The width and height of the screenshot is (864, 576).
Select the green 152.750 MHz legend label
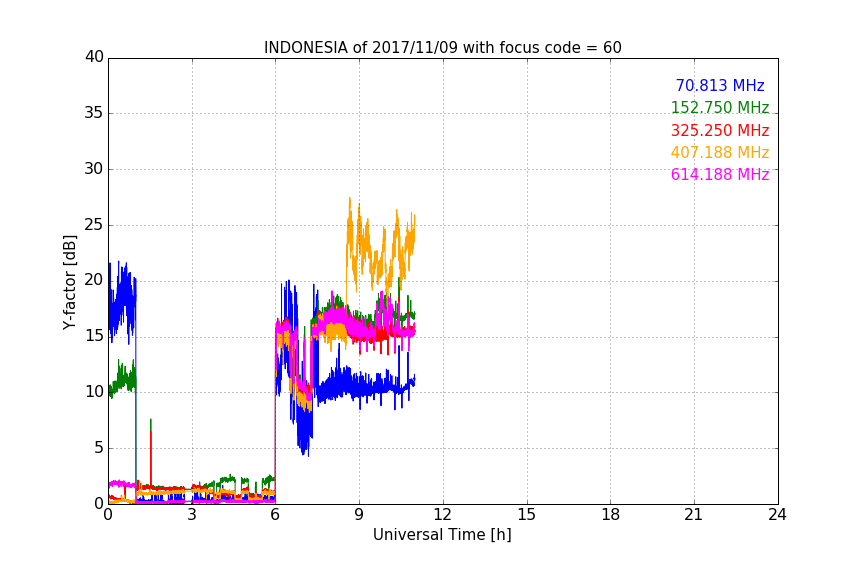(720, 107)
